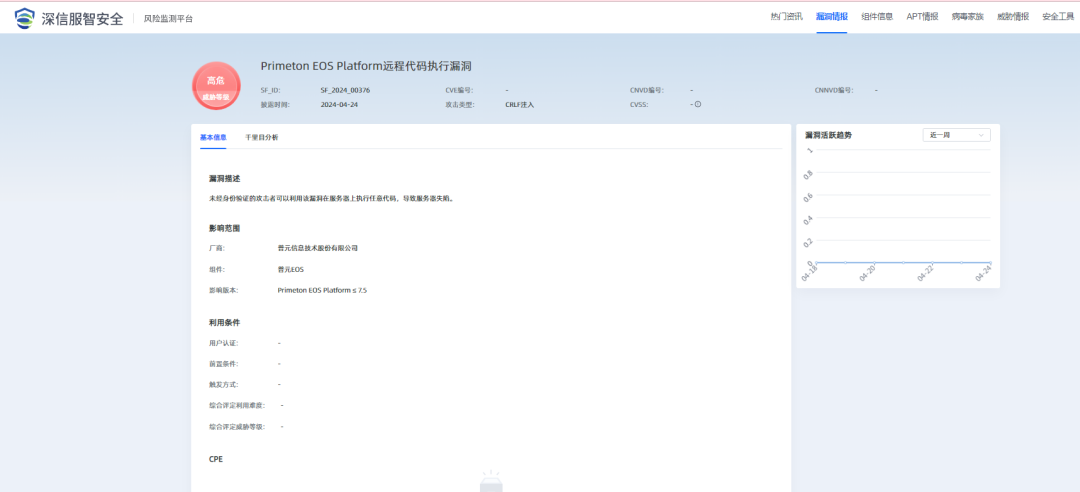The image size is (1080, 492).
Task: Click the 04-22 data point on the trend chart
Action: pos(933,263)
